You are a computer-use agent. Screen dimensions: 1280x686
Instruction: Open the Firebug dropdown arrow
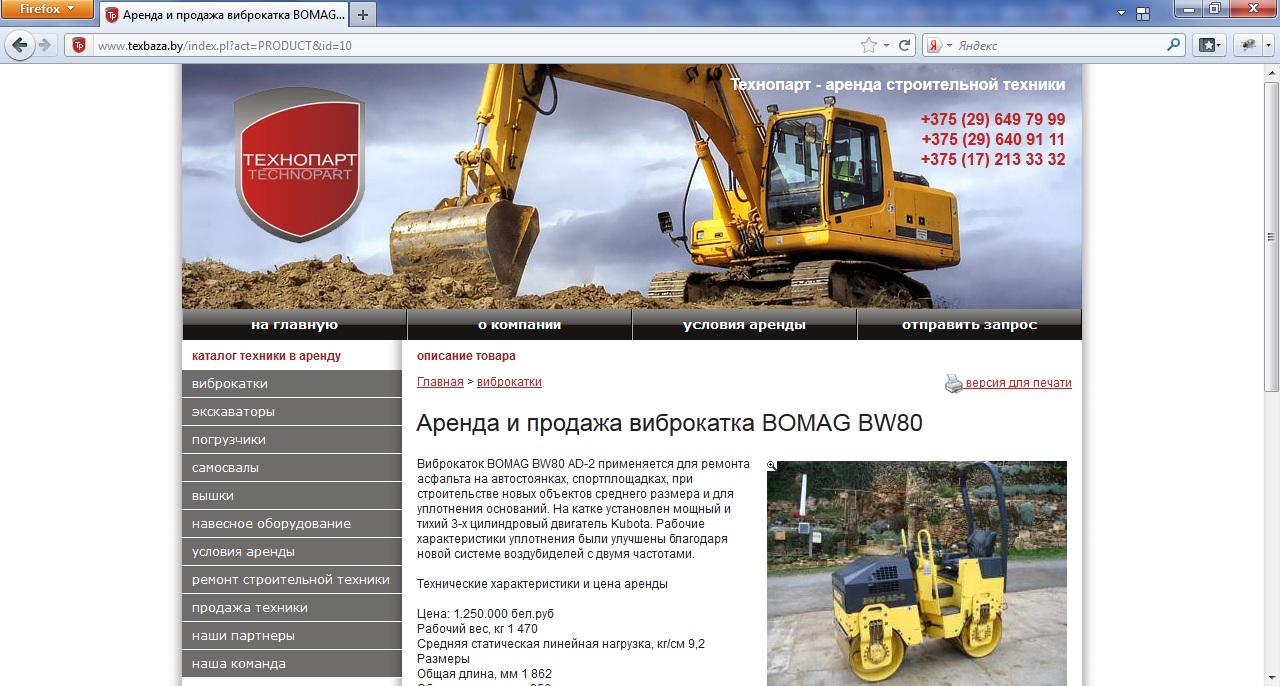(x=1269, y=45)
